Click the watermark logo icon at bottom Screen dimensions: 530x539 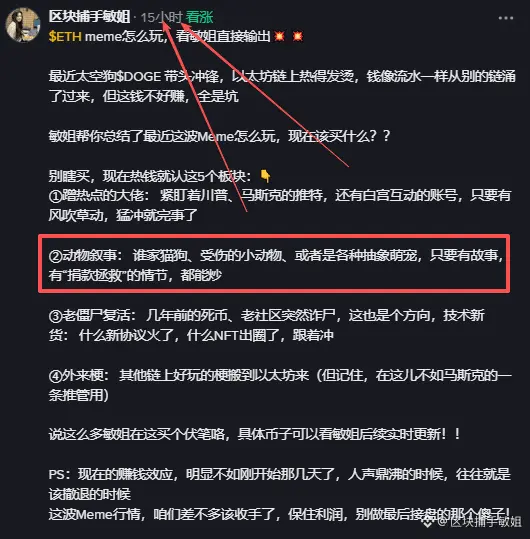pyautogui.click(x=428, y=521)
